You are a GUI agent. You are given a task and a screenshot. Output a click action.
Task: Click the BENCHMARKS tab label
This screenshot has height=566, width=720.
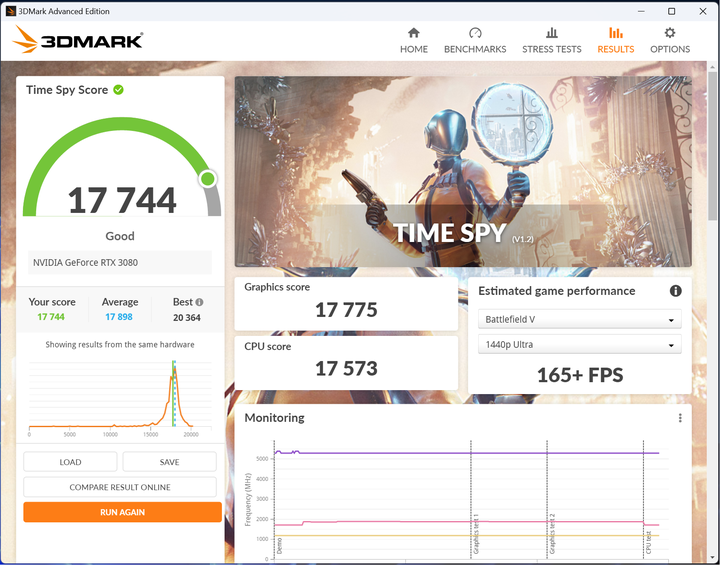click(x=475, y=49)
